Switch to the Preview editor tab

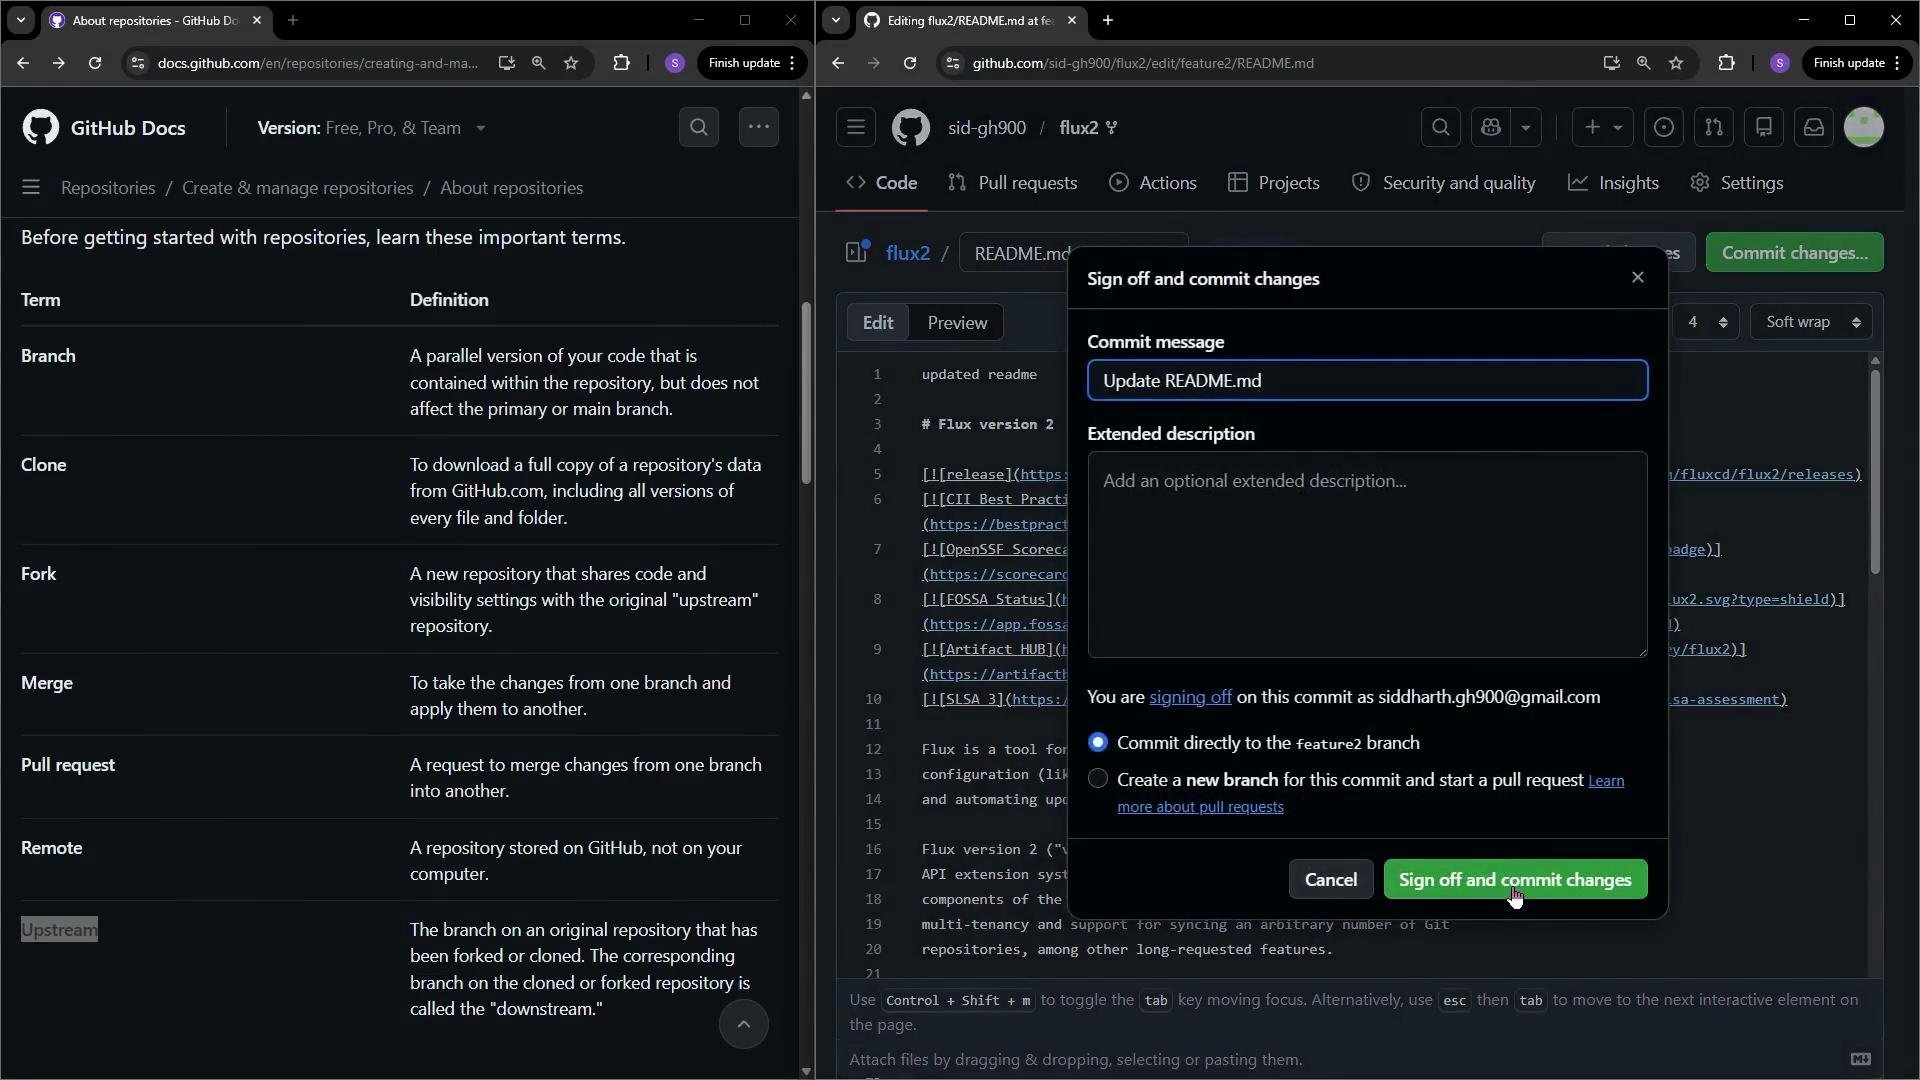[x=957, y=323]
